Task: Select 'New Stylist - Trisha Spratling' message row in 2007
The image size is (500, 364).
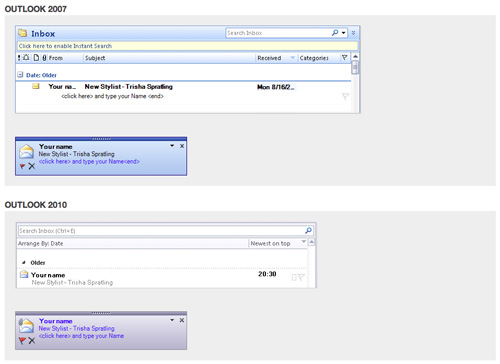Action: click(183, 91)
